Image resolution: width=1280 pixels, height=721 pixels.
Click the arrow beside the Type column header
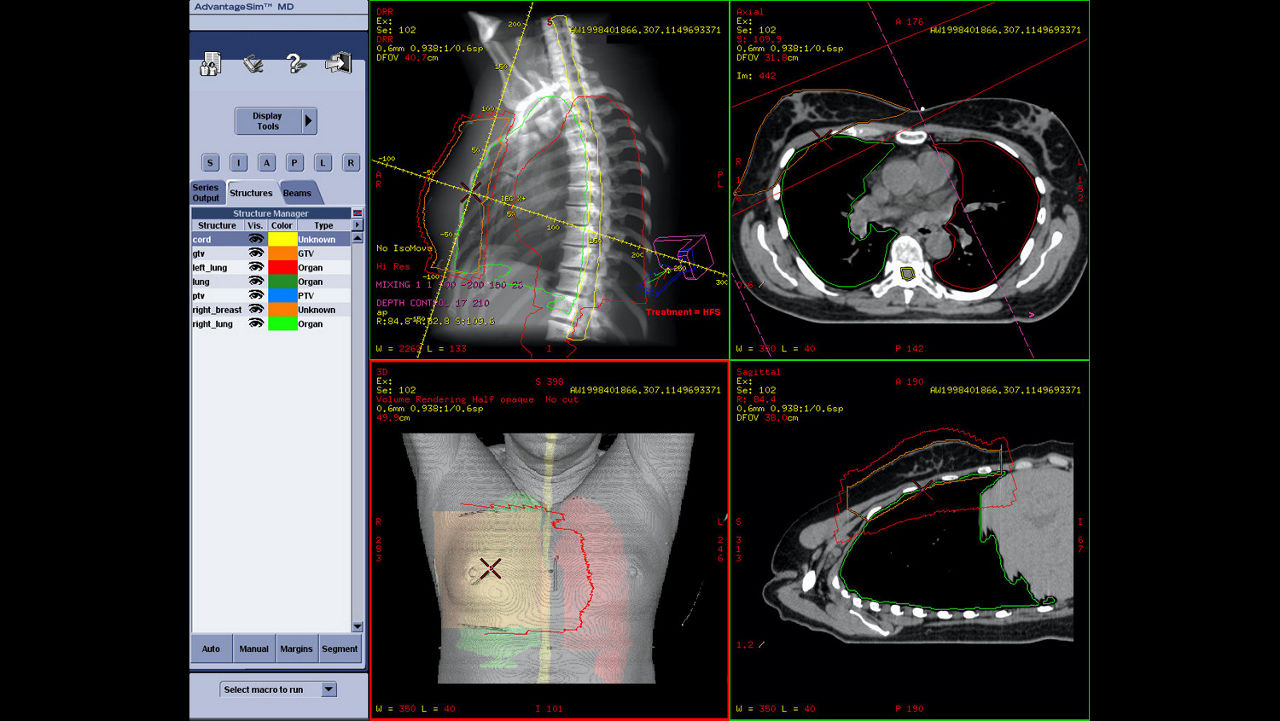tap(358, 226)
